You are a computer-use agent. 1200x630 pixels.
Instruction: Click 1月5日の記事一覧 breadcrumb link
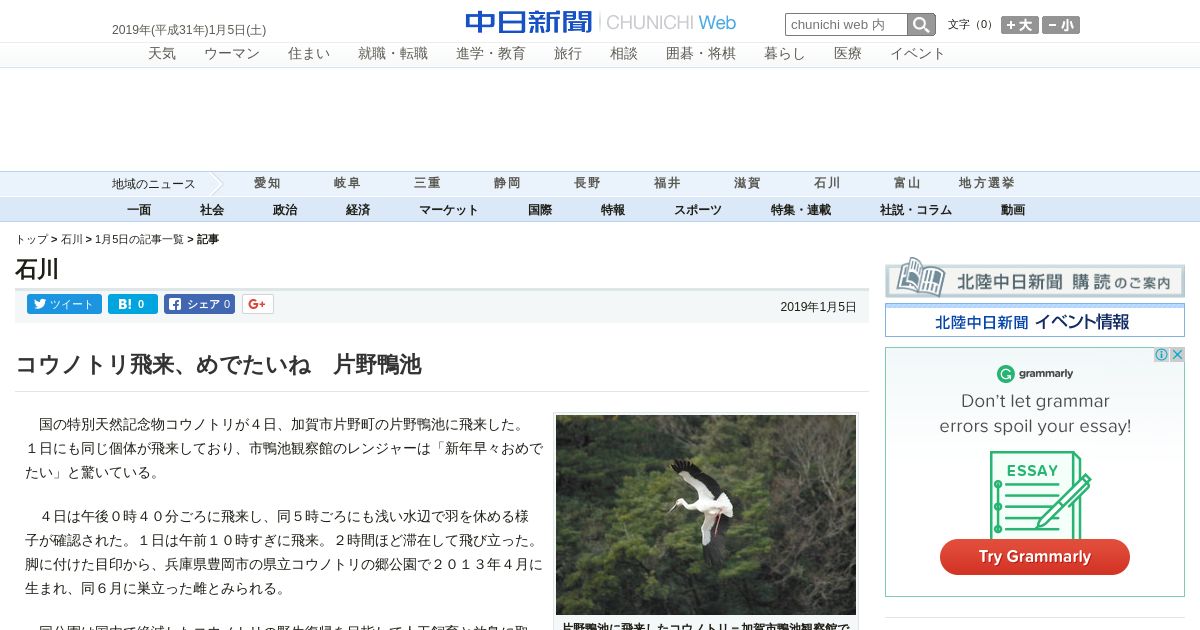click(139, 240)
